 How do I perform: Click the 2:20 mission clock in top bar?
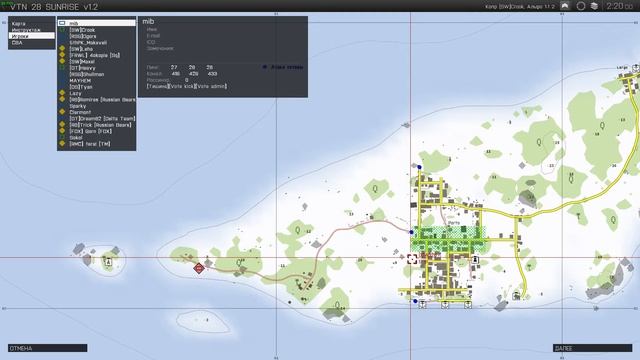(619, 6)
